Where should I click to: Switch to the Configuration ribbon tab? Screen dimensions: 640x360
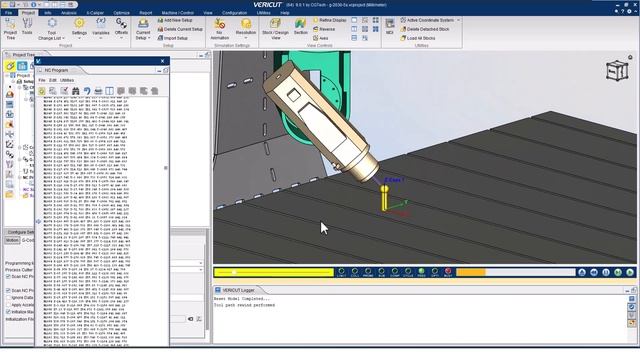point(234,13)
